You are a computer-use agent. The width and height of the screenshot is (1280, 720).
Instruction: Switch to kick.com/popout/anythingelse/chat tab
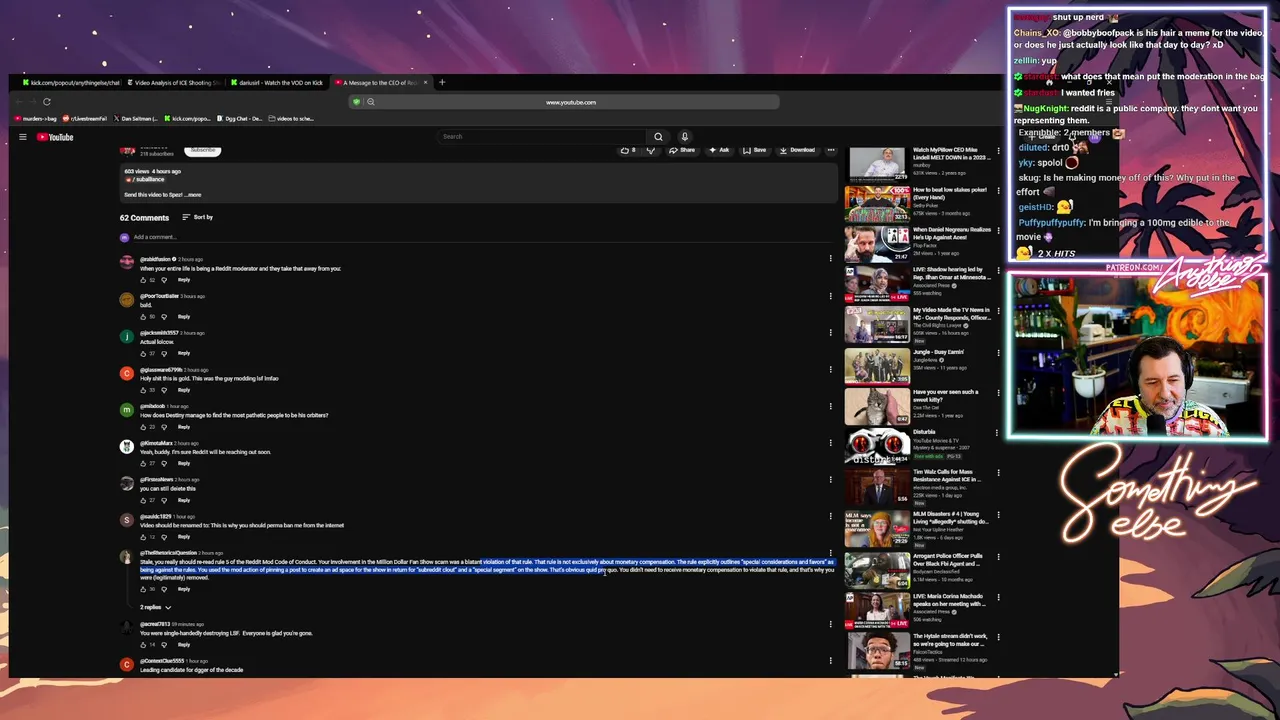72,83
